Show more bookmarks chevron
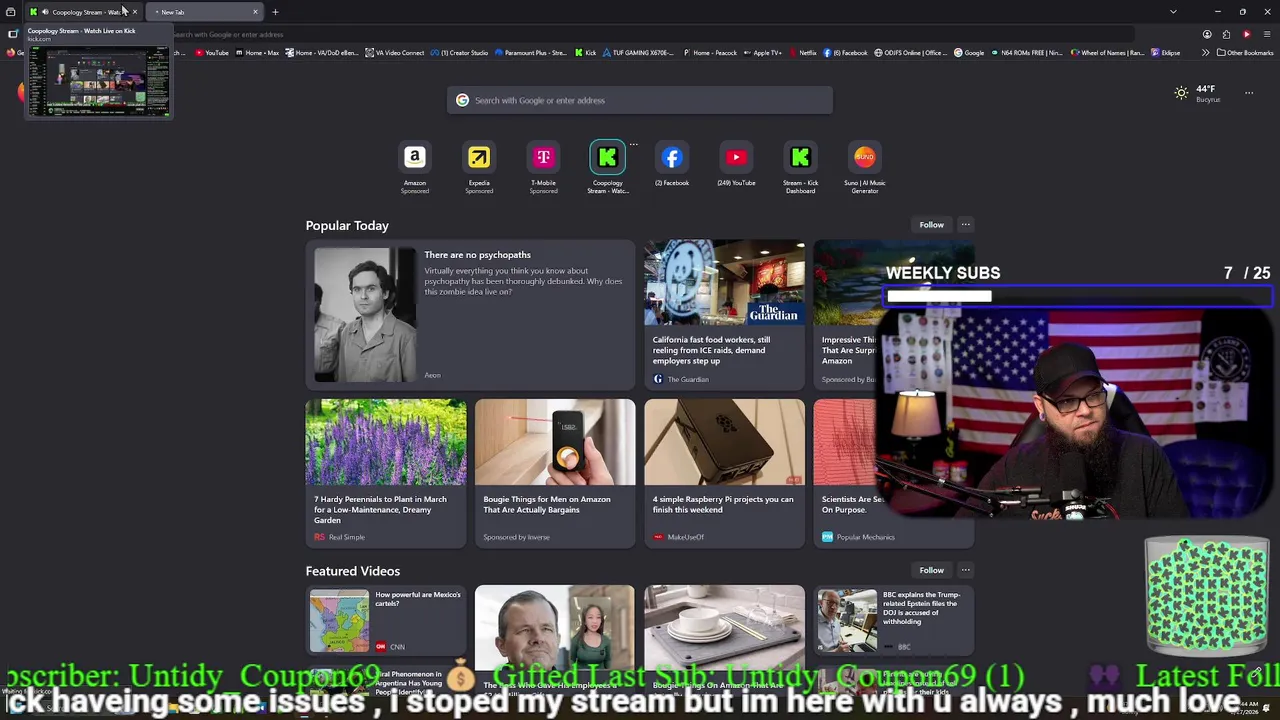This screenshot has height=720, width=1280. [1204, 53]
